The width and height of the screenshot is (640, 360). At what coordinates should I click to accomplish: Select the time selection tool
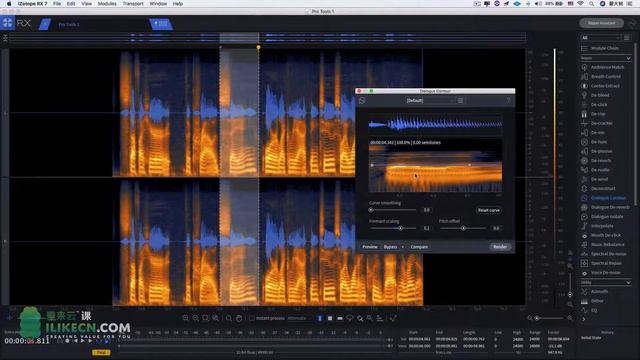point(320,318)
